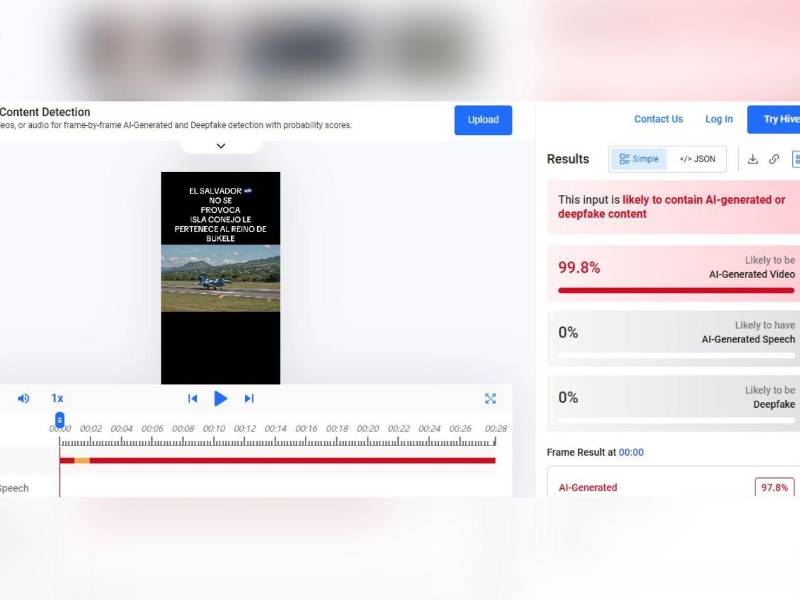Open fullscreen video view
The width and height of the screenshot is (800, 600).
click(490, 398)
